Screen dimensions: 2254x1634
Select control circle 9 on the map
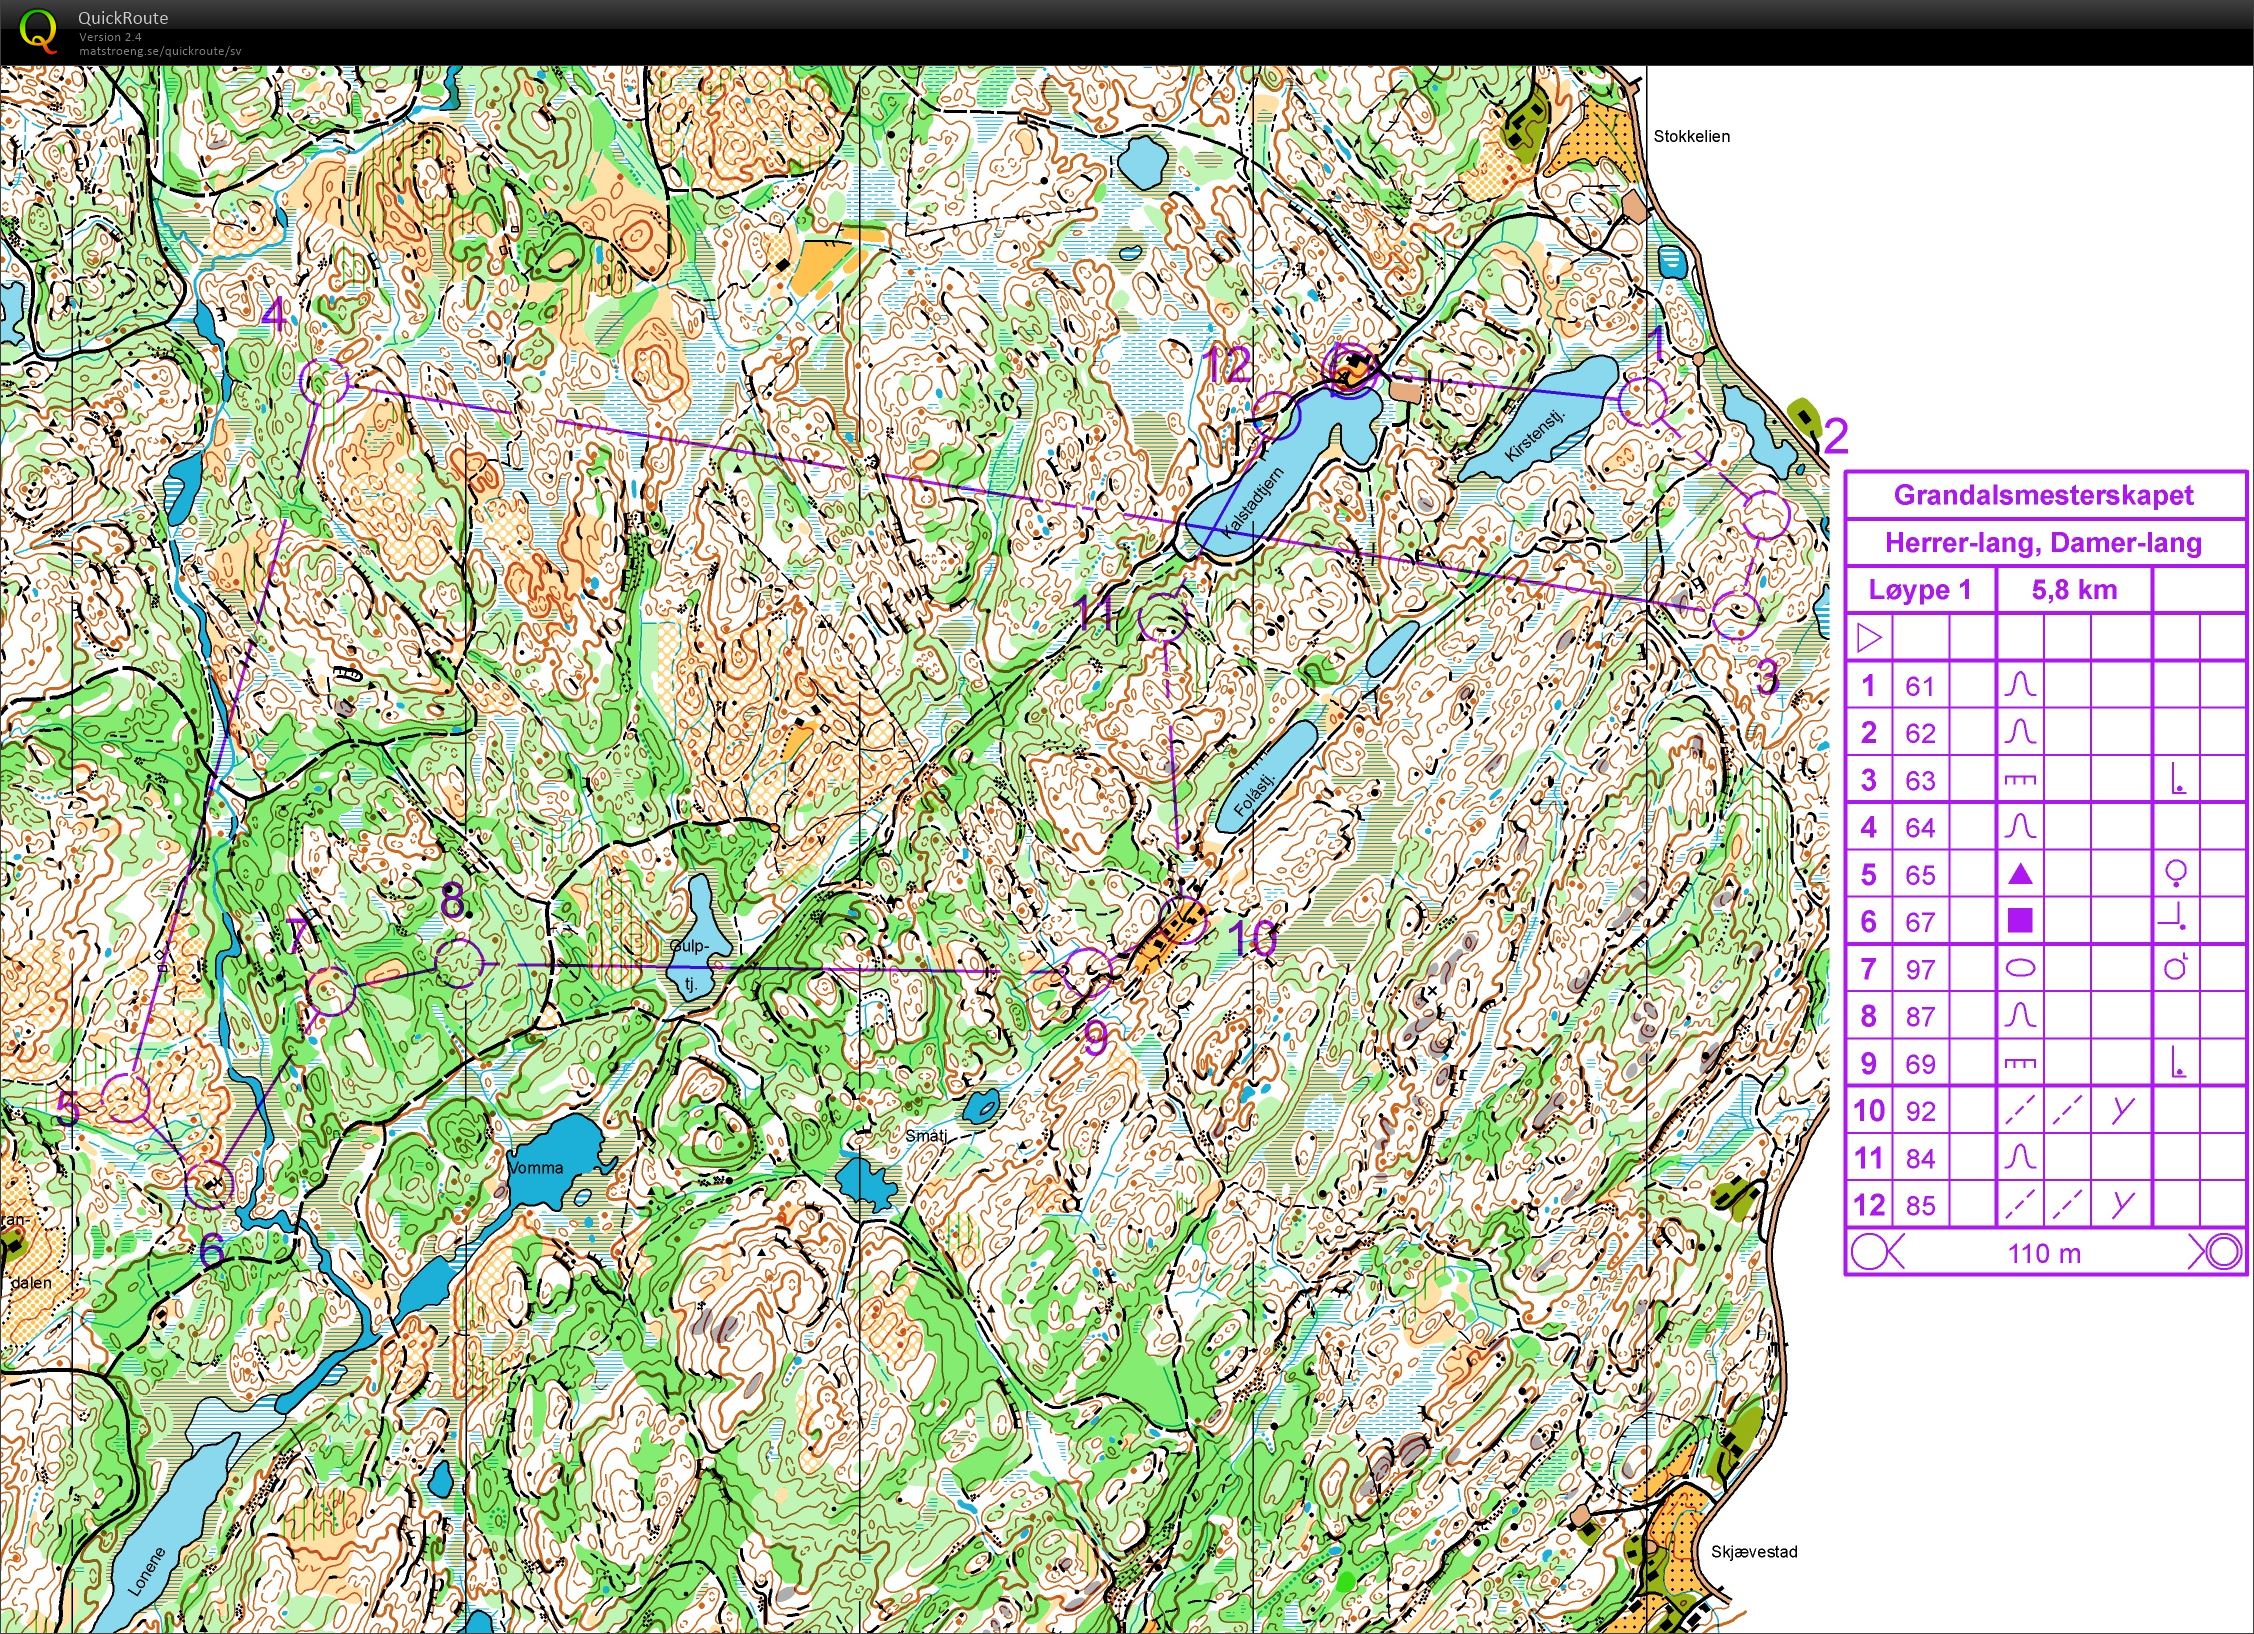point(1087,972)
